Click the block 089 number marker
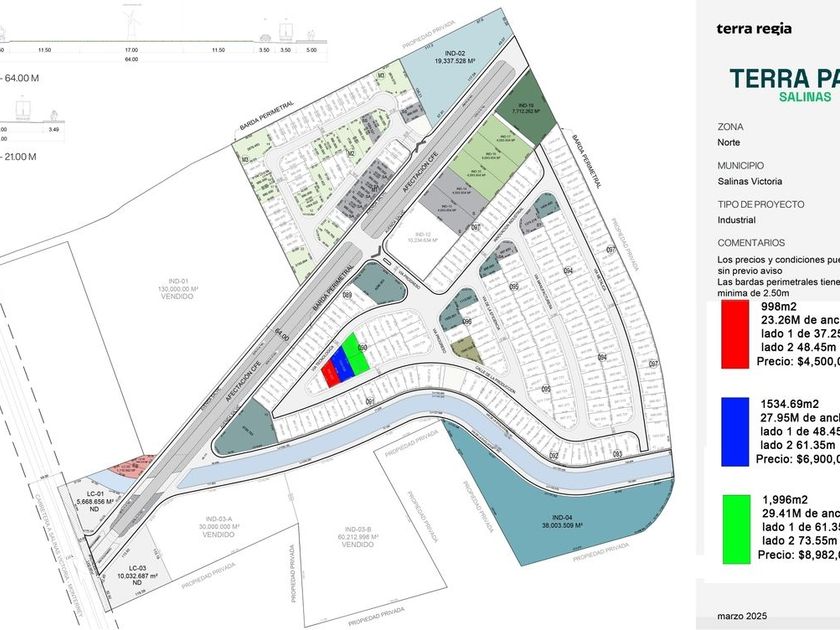Screen dimensions: 840x630 point(347,295)
